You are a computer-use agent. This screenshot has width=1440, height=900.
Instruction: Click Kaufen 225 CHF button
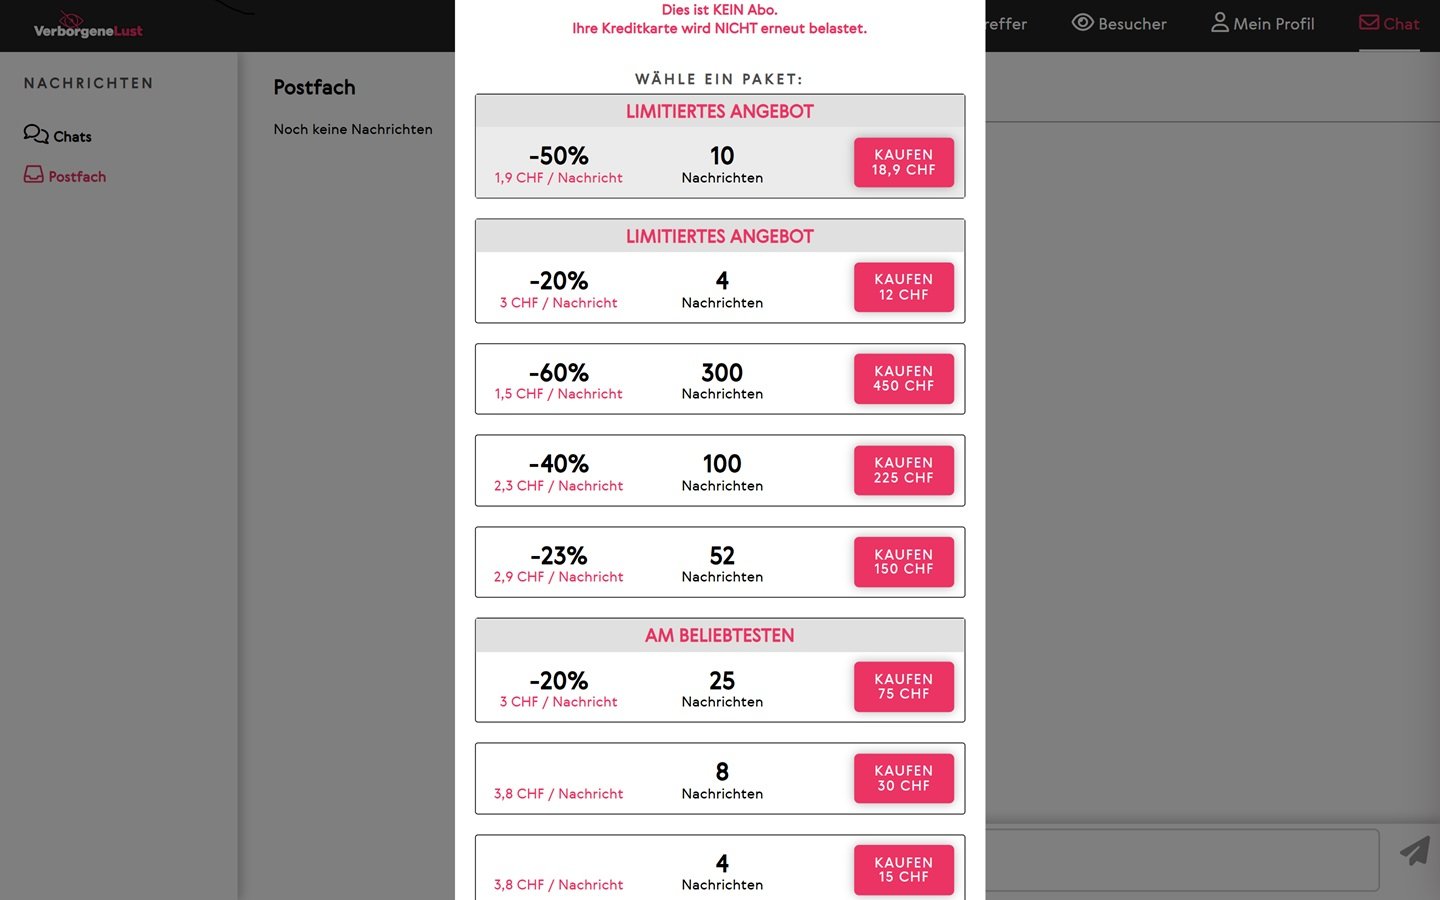coord(903,470)
